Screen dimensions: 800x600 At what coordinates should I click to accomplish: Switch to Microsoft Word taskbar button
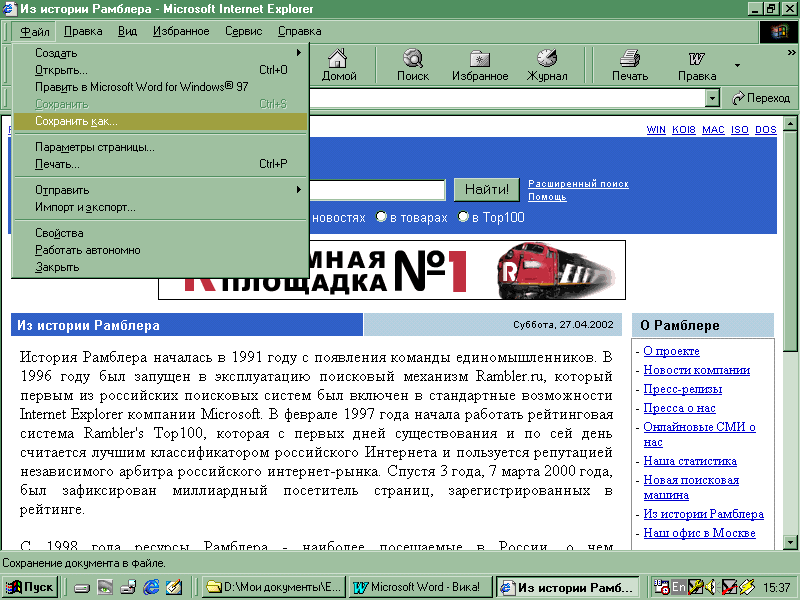420,587
